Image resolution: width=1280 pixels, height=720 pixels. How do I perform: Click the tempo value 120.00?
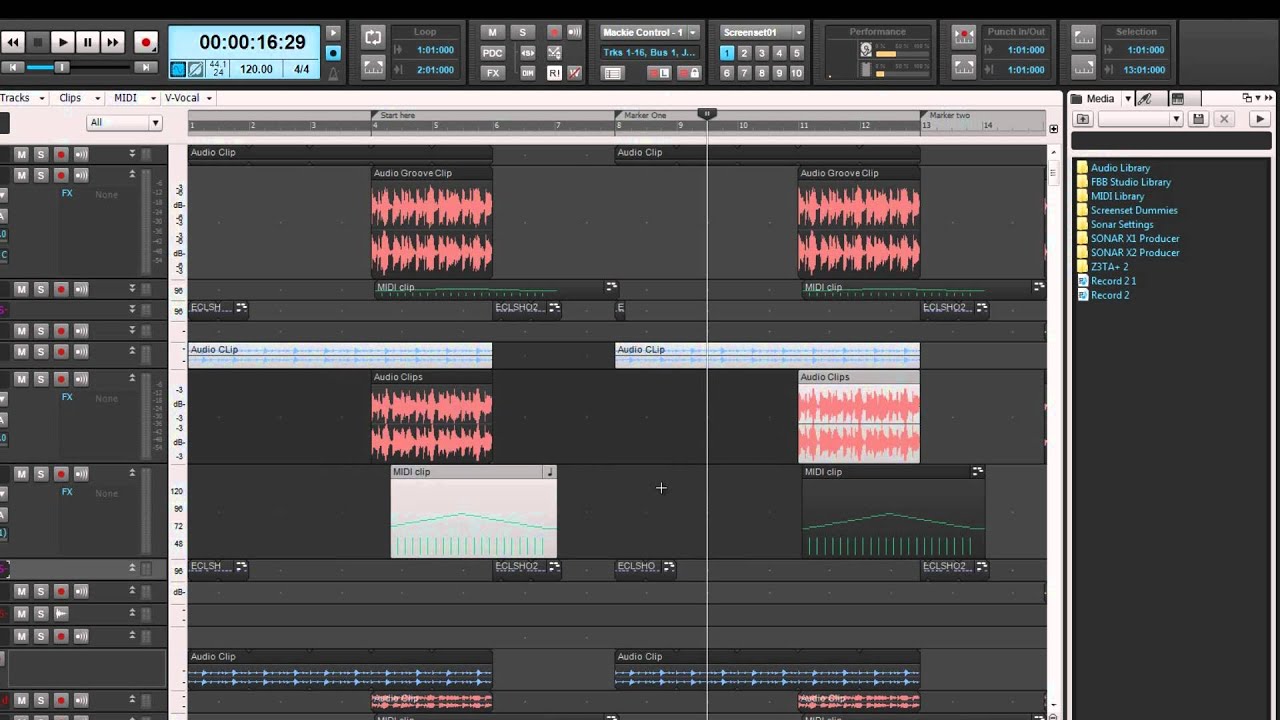click(x=257, y=69)
